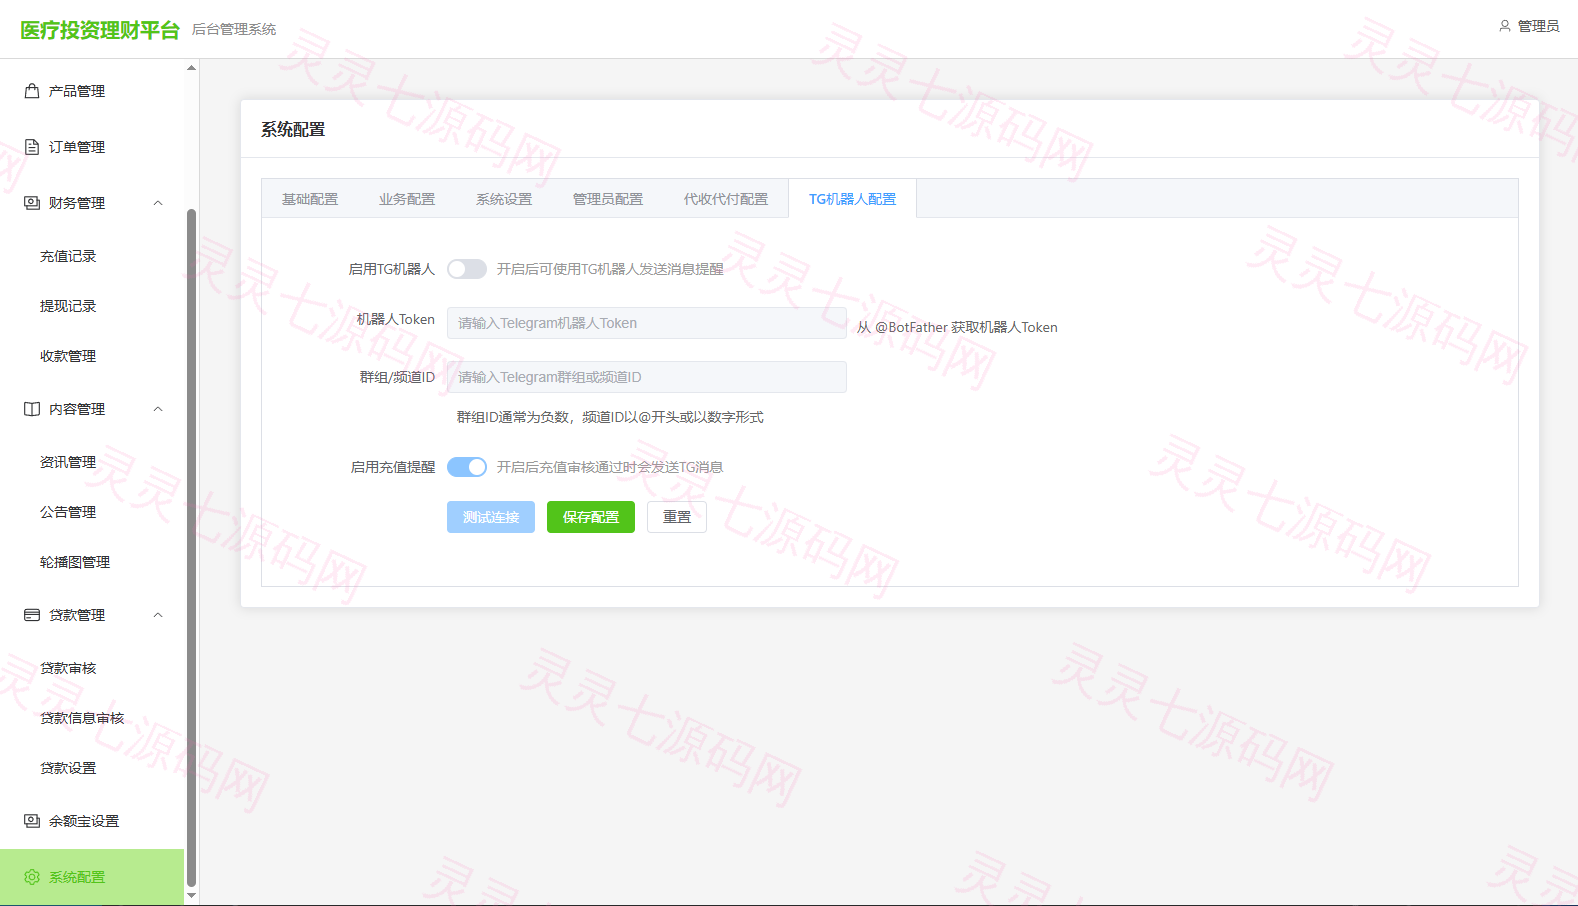Click the 医疗投资理财平台 logo title
Image resolution: width=1578 pixels, height=906 pixels.
100,30
